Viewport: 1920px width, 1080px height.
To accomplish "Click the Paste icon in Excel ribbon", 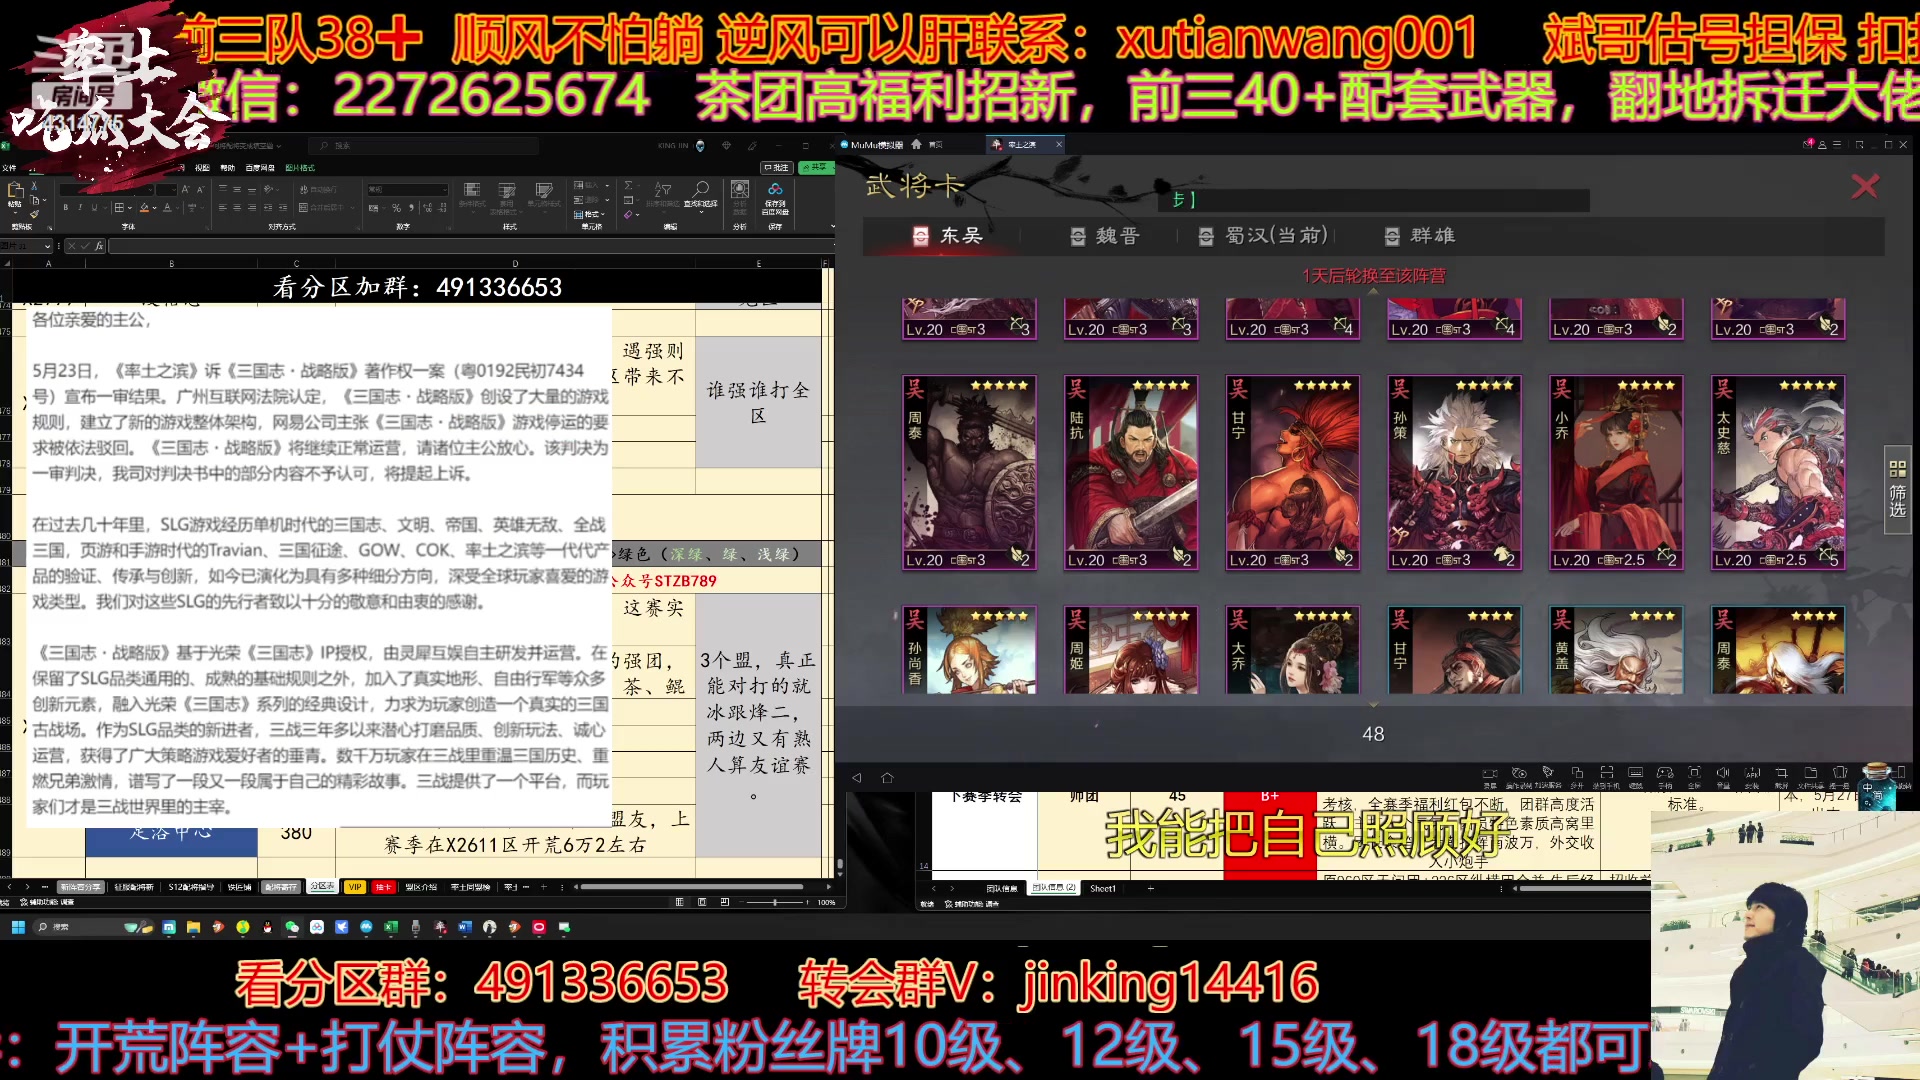I will 15,189.
